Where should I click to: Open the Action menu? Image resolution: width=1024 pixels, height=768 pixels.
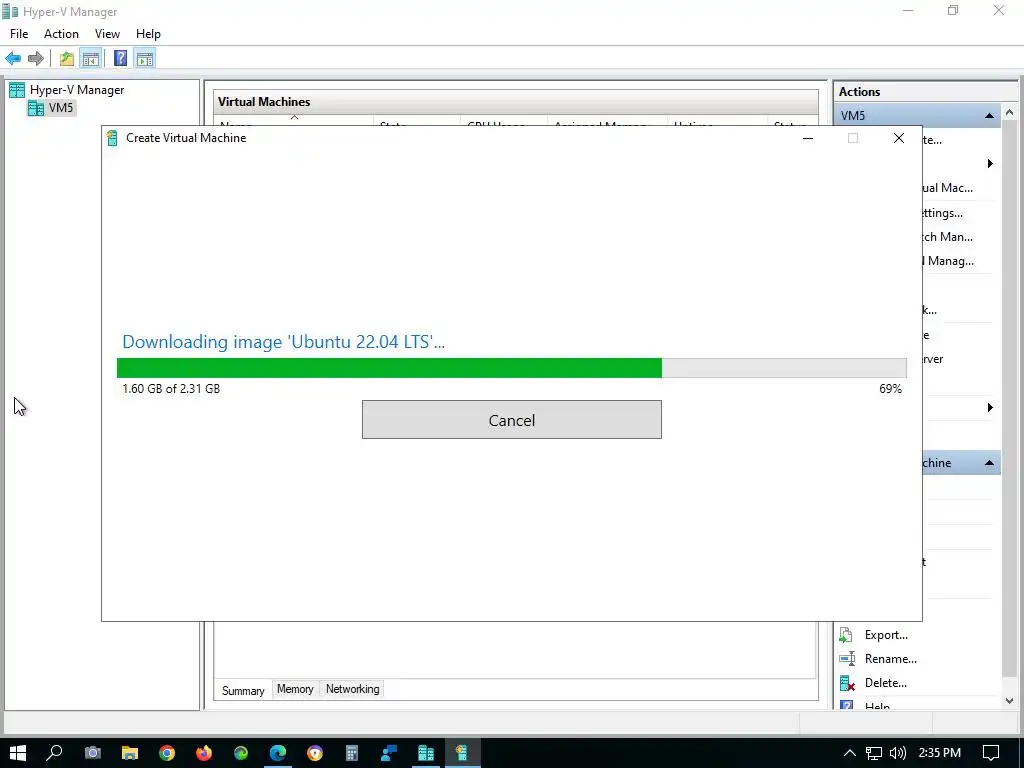click(x=61, y=34)
